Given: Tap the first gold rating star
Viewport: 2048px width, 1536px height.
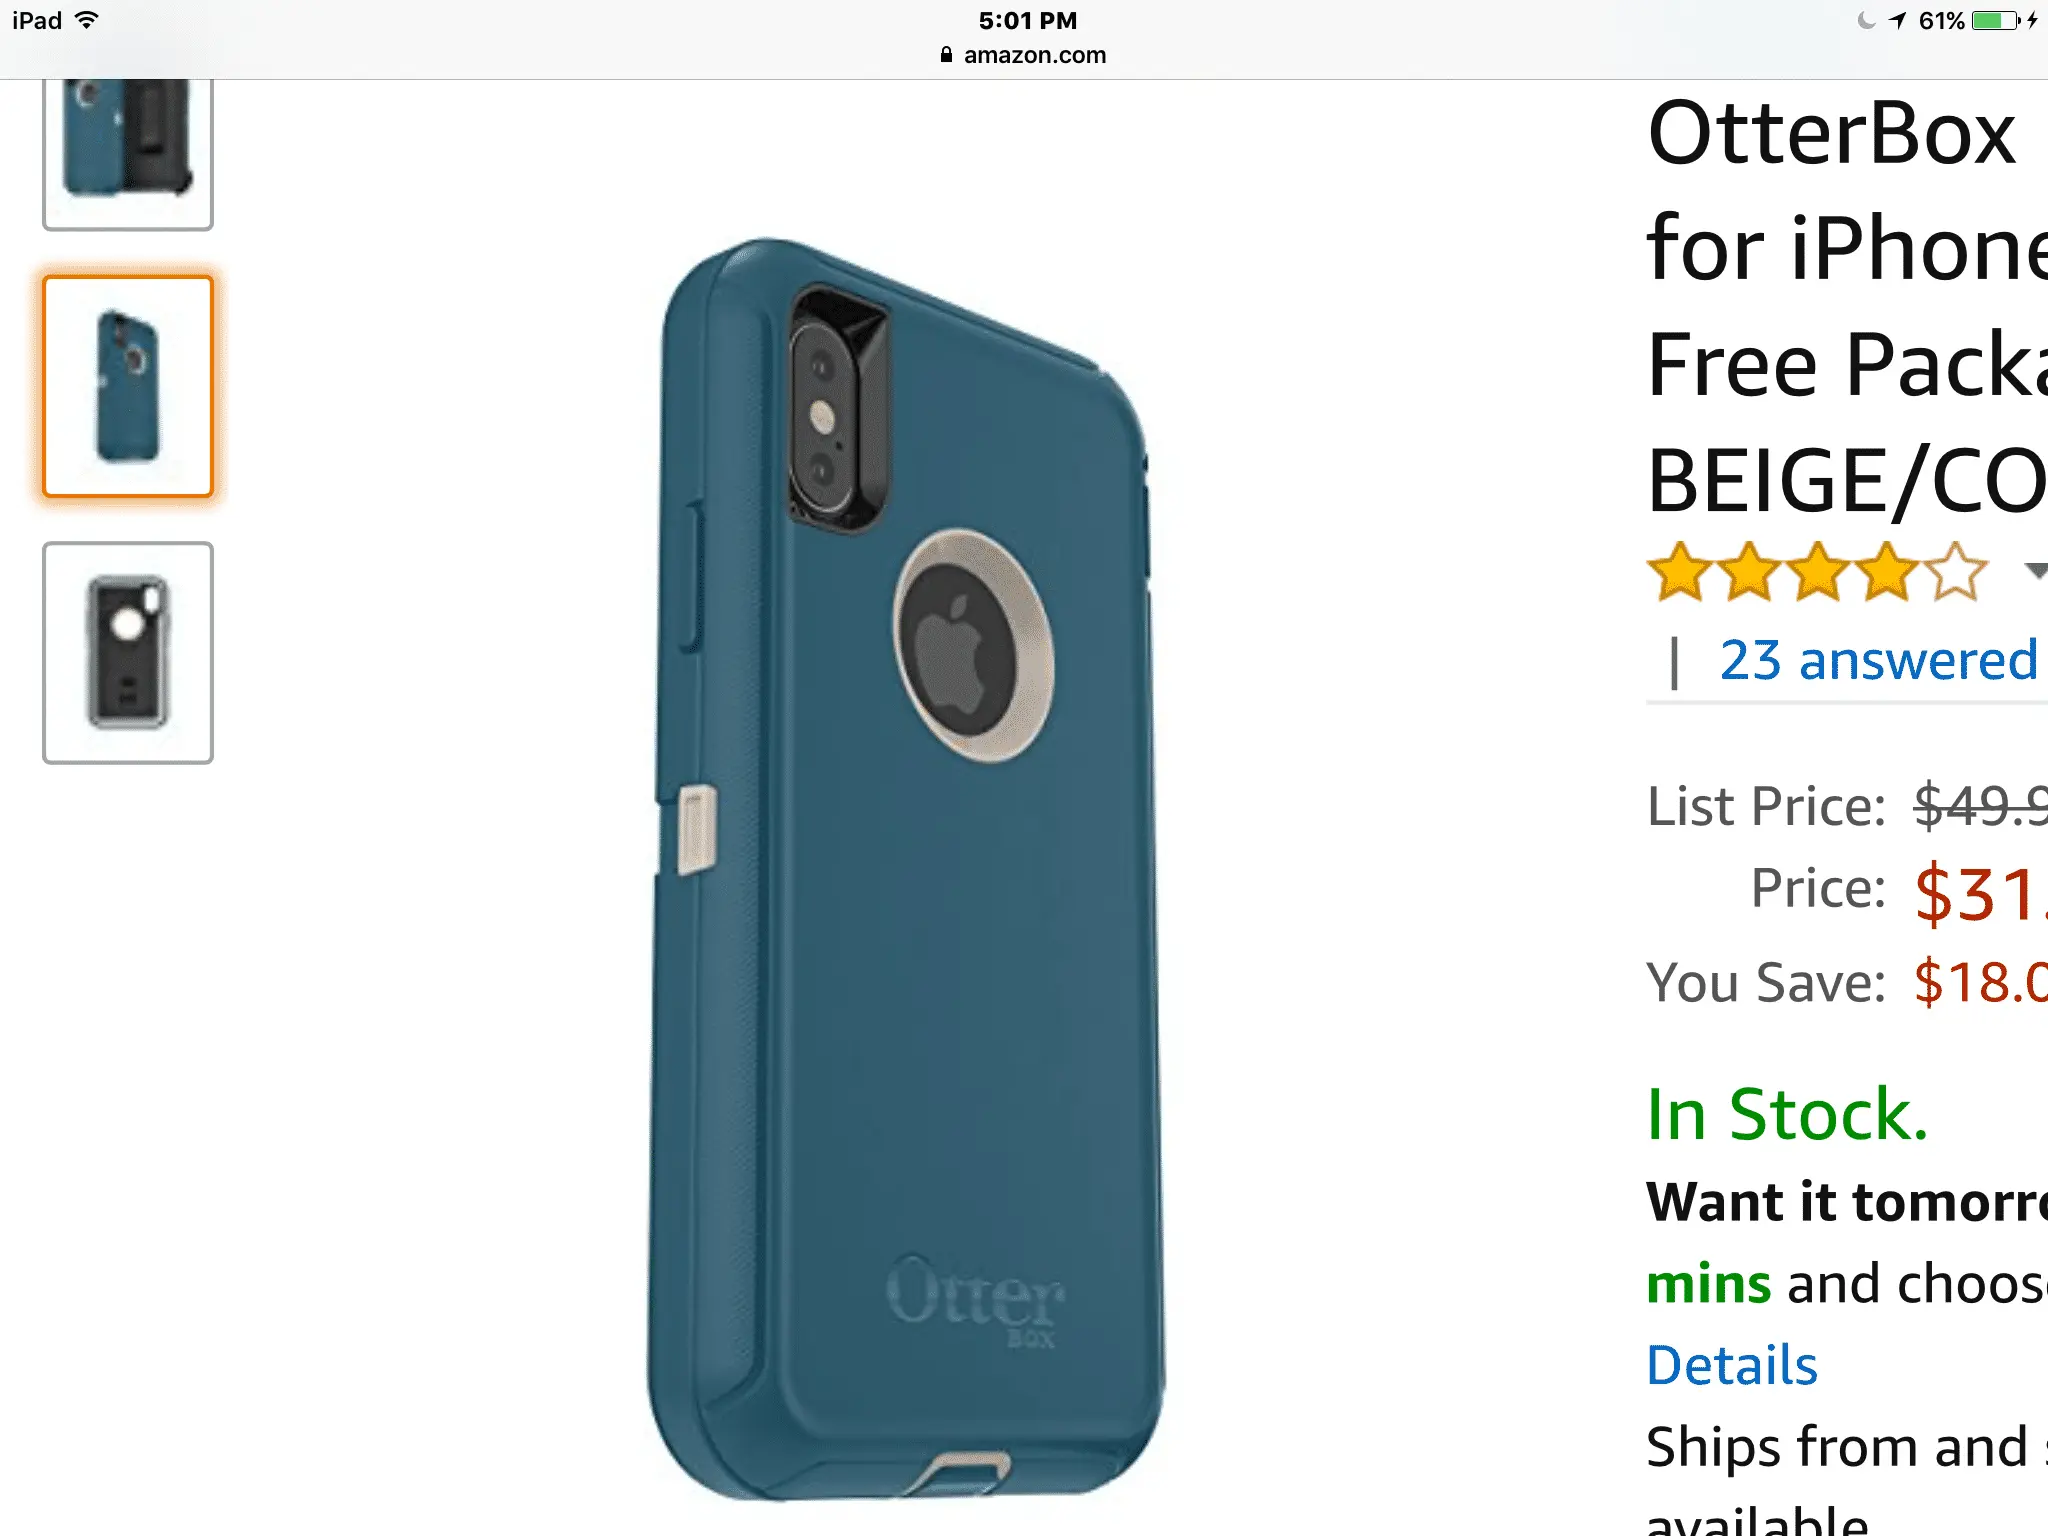Looking at the screenshot, I should tap(1681, 572).
